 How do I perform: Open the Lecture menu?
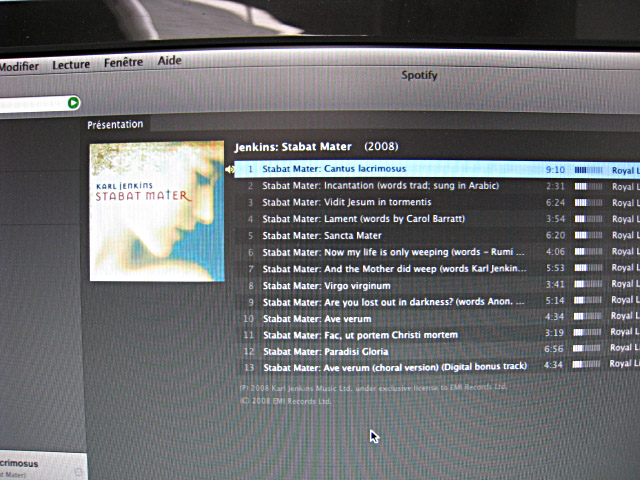tap(71, 64)
